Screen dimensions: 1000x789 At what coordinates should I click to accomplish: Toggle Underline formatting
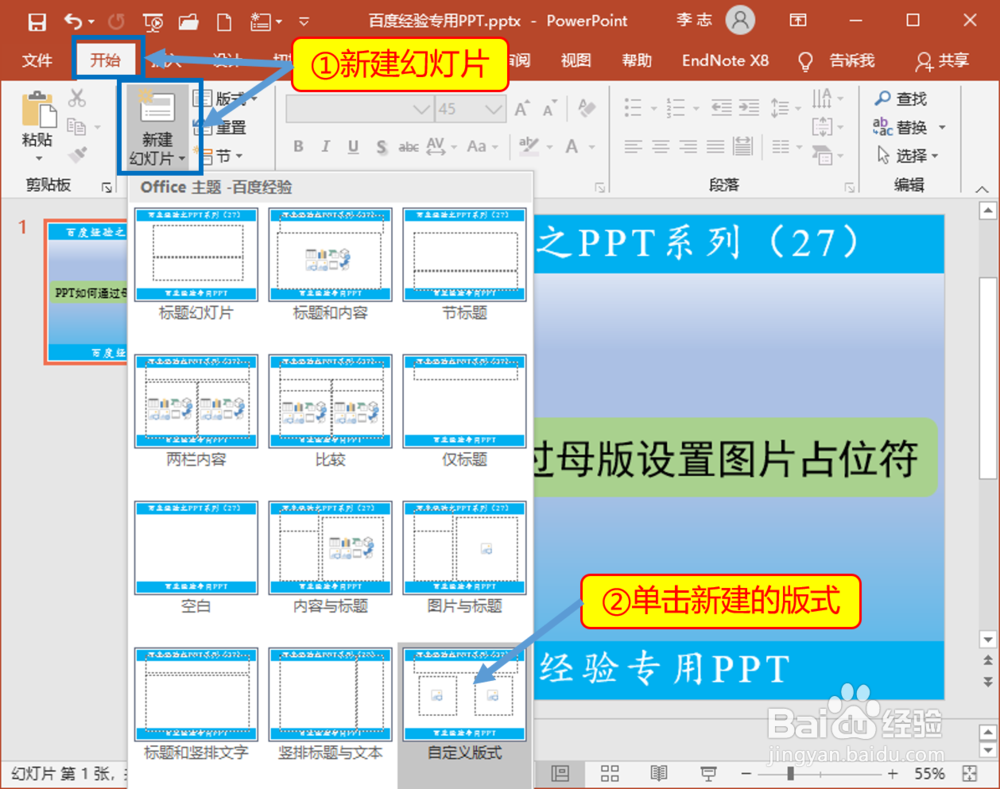pos(353,147)
